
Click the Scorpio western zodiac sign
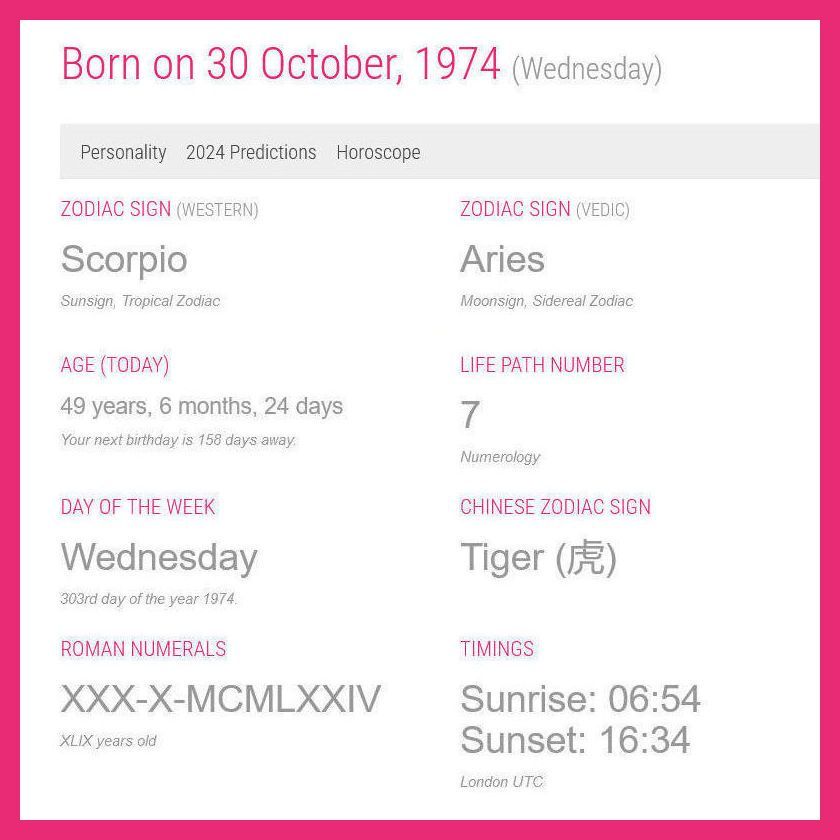click(124, 260)
